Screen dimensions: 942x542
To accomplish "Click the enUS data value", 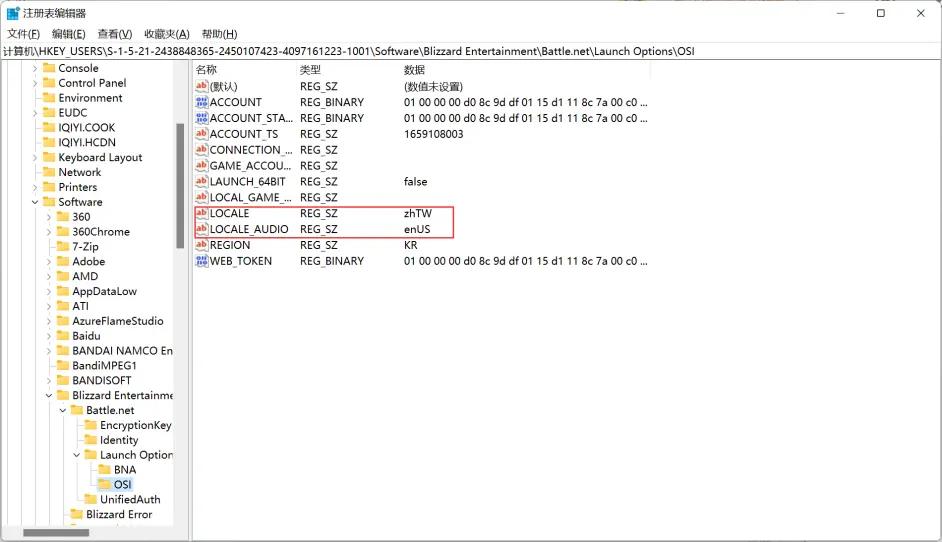I will tap(417, 229).
